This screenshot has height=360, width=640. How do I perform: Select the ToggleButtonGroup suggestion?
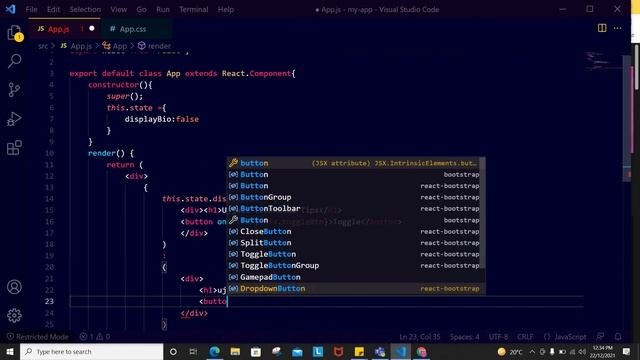(x=353, y=266)
